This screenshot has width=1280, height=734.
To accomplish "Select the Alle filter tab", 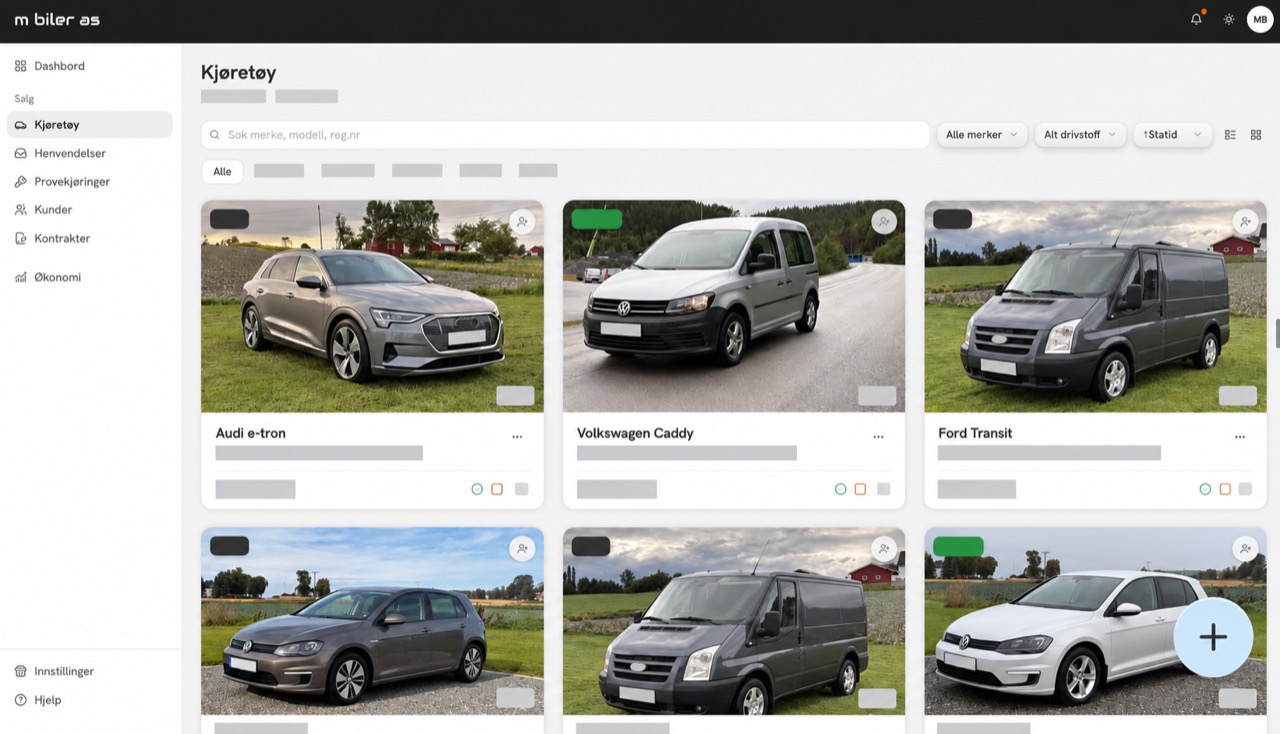I will click(222, 171).
